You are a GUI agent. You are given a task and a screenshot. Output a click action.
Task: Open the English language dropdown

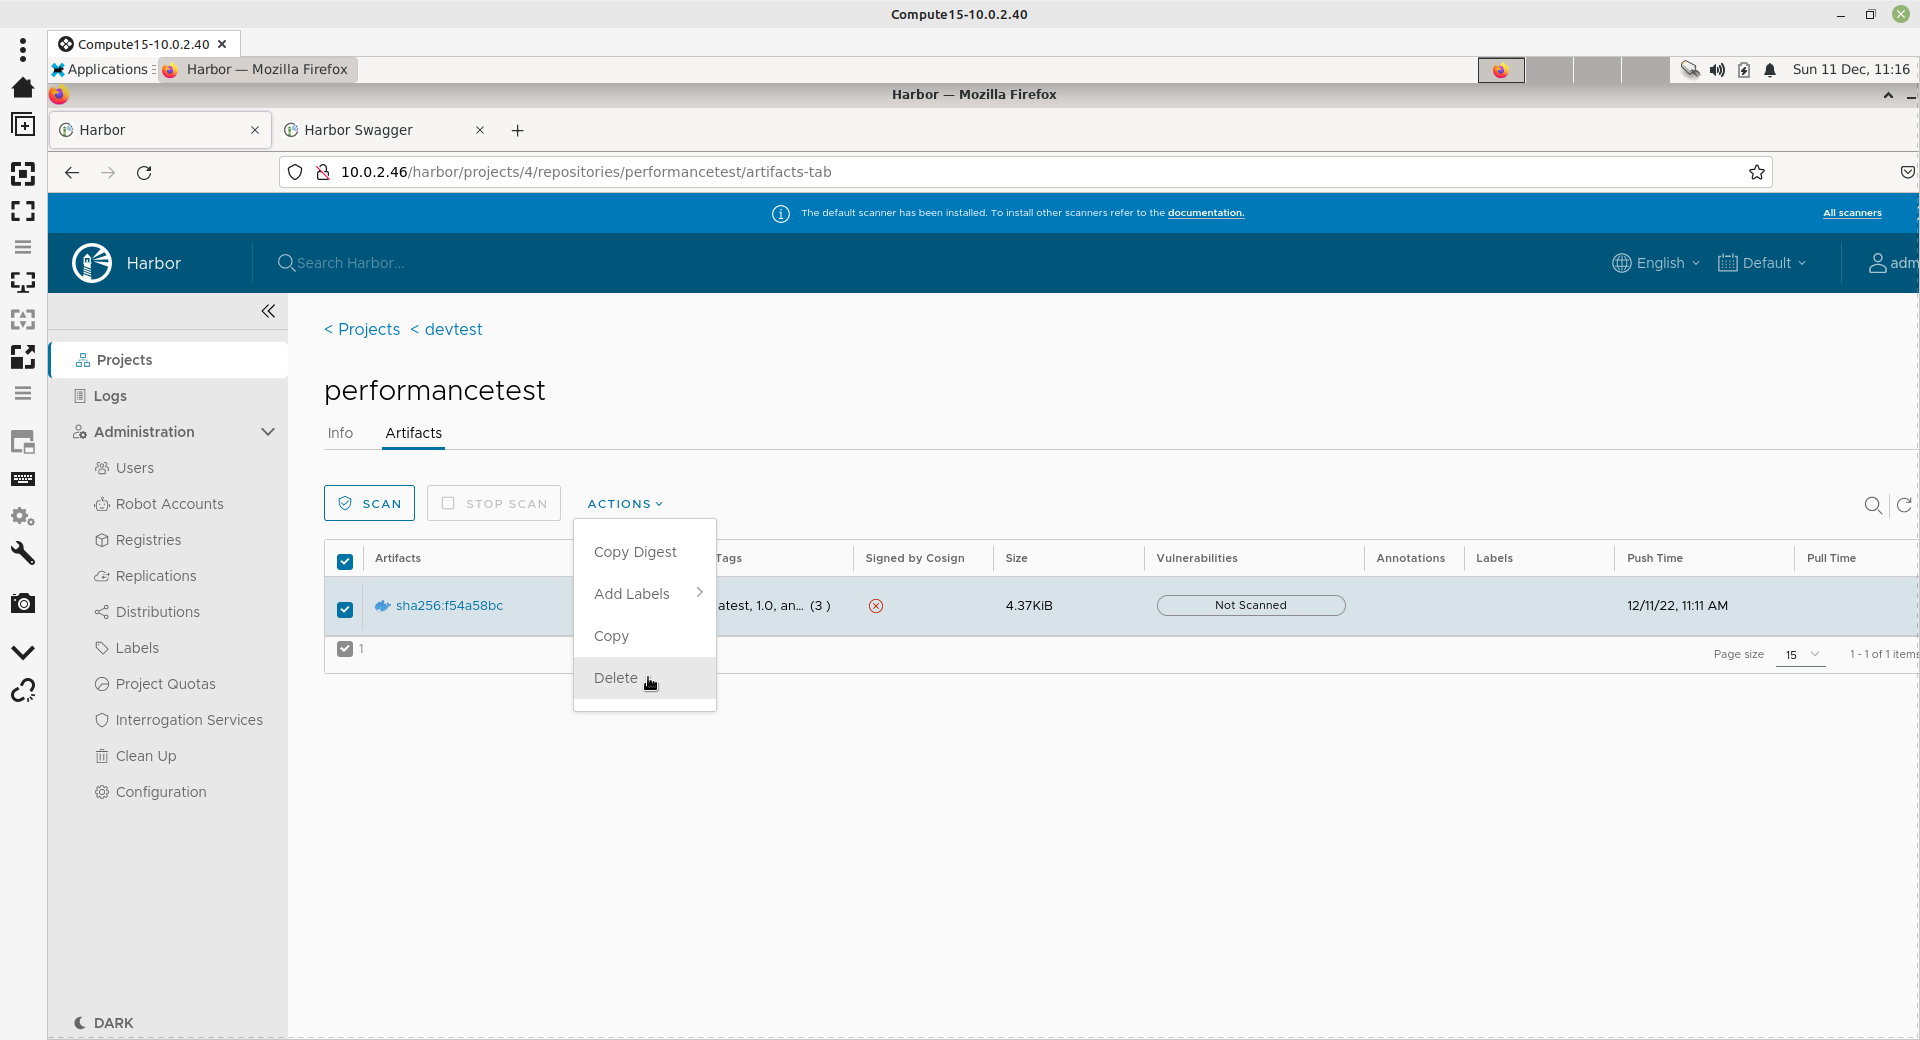click(1656, 263)
